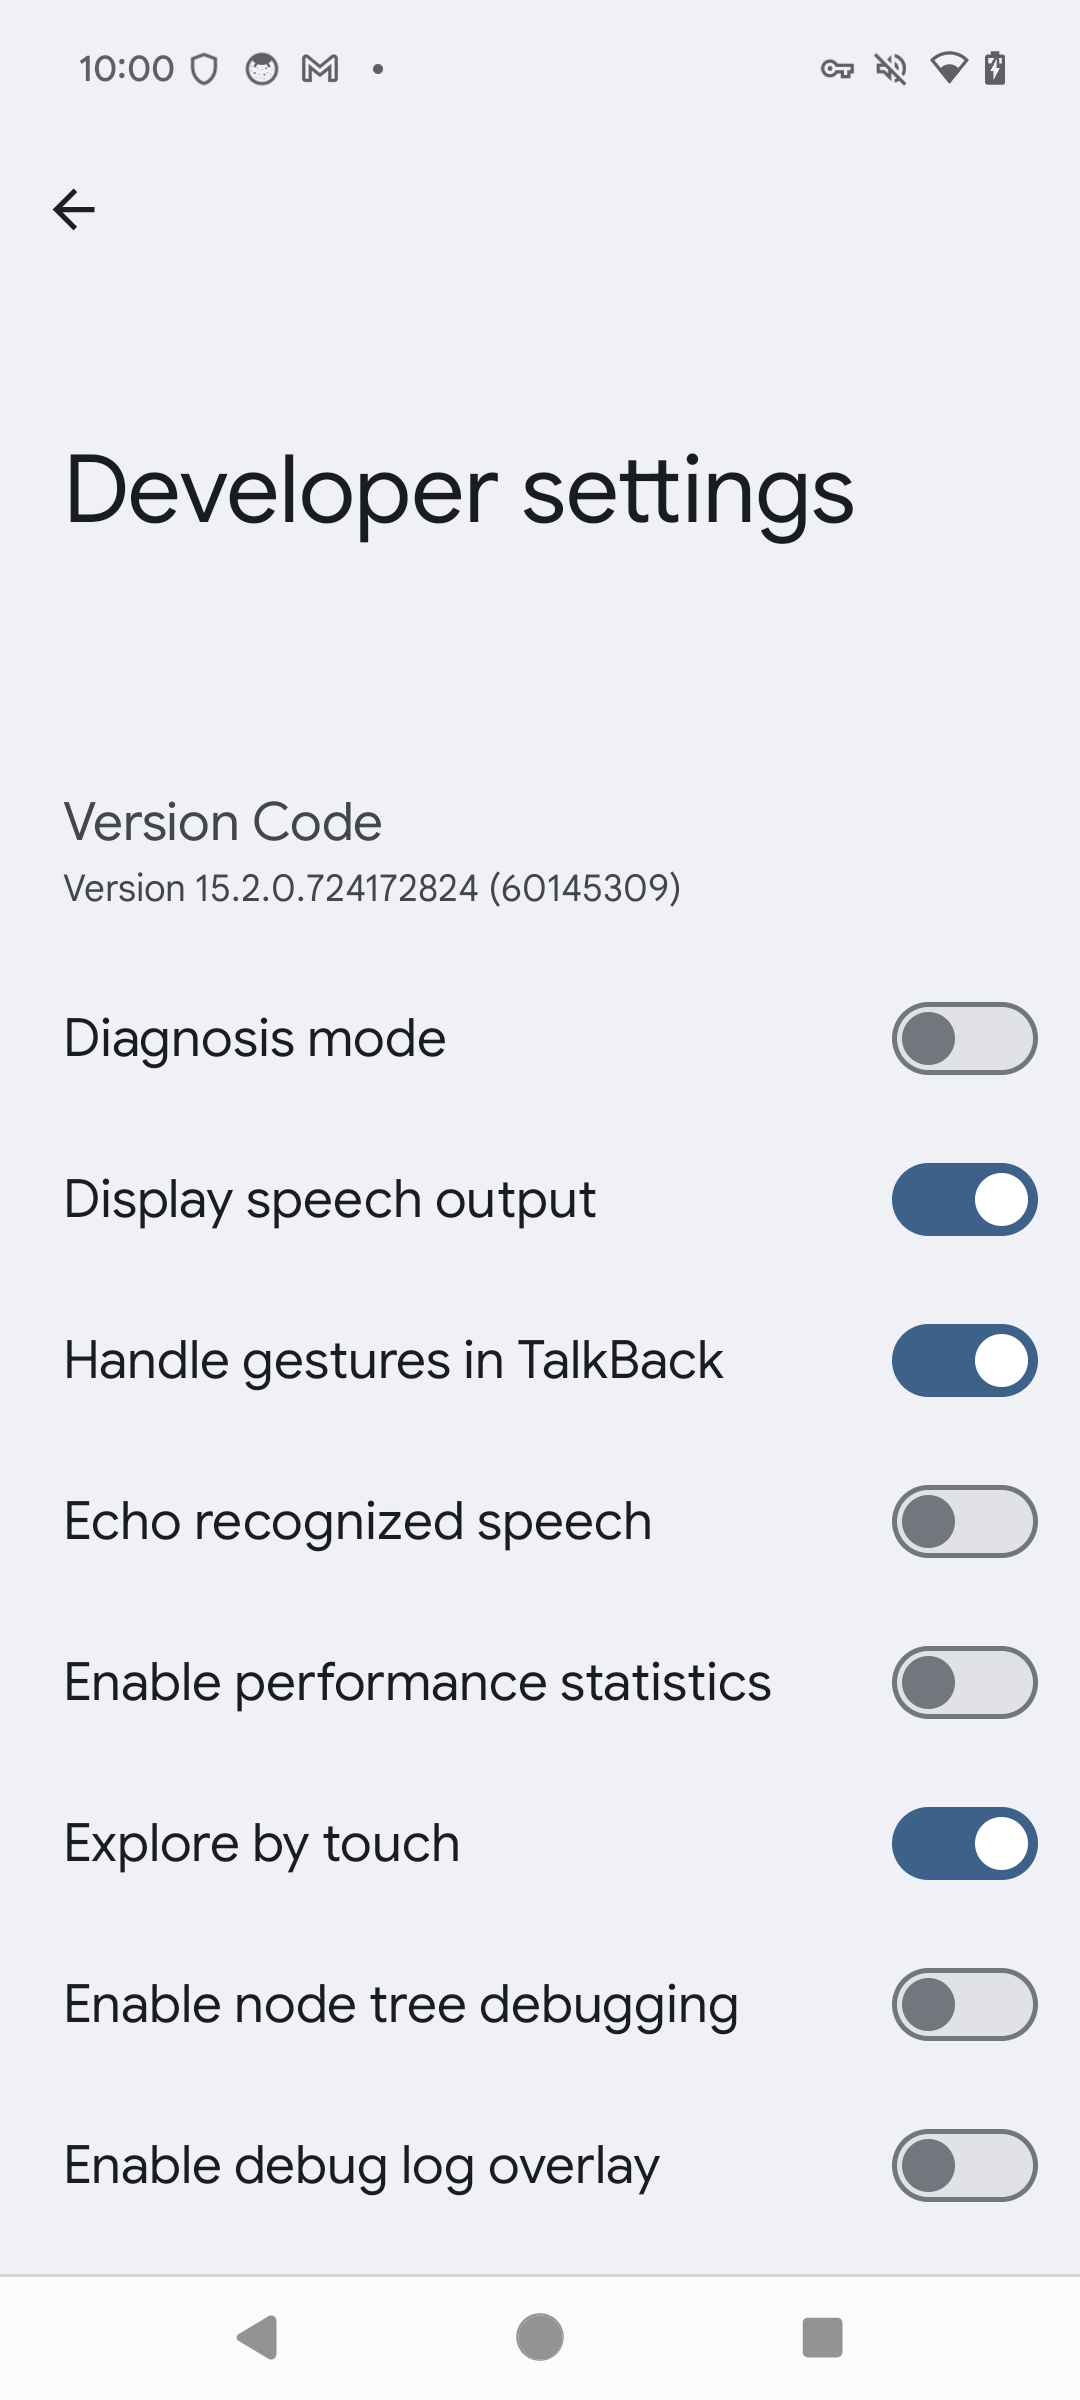Enable node tree debugging switch
This screenshot has width=1080, height=2400.
pyautogui.click(x=964, y=2005)
